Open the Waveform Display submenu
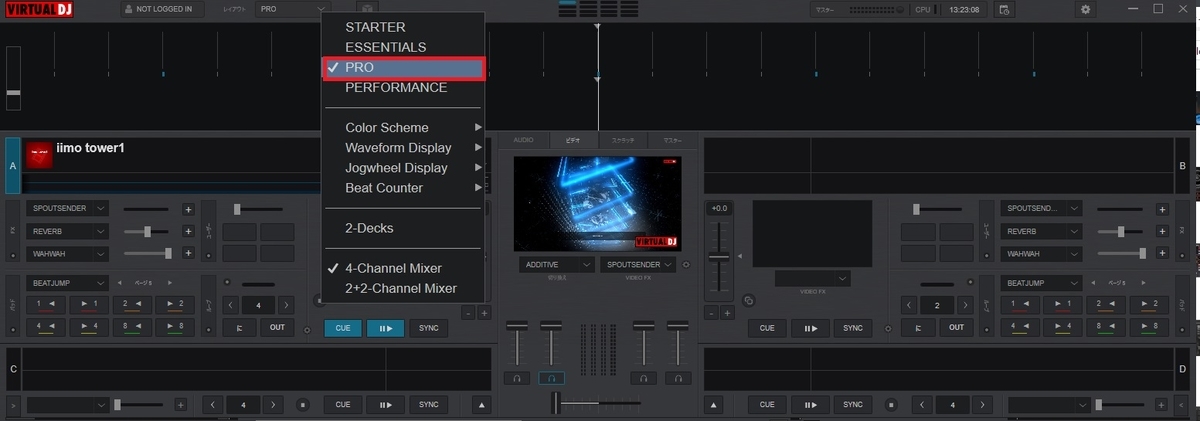Viewport: 1200px width, 421px height. pos(403,148)
